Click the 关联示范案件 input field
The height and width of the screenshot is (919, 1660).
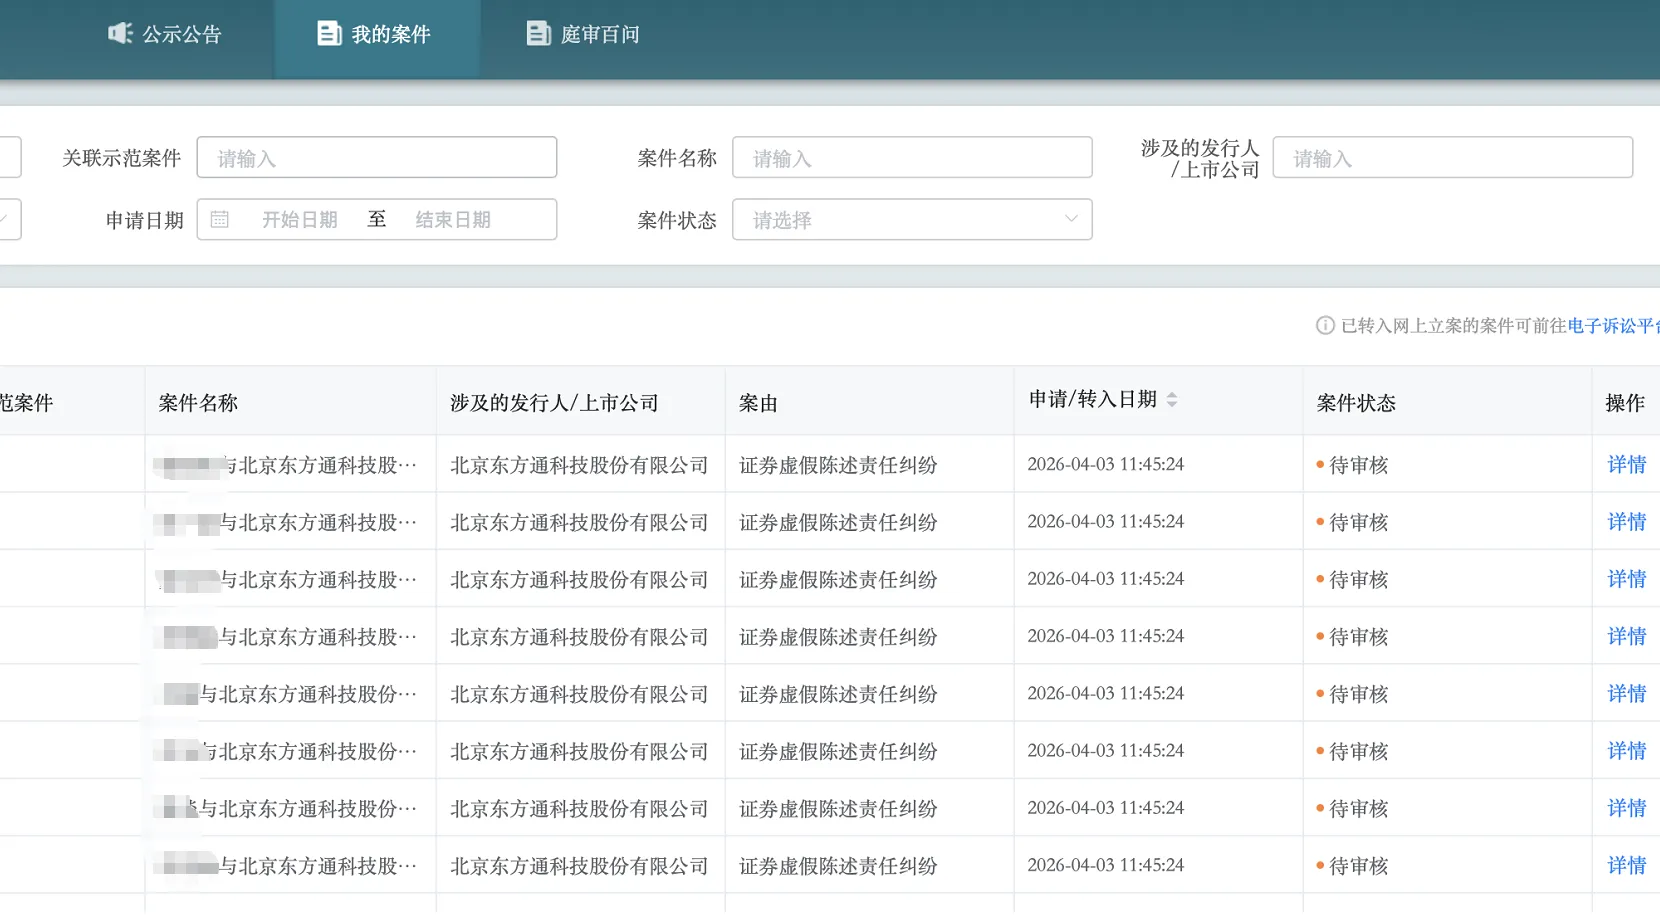[377, 157]
